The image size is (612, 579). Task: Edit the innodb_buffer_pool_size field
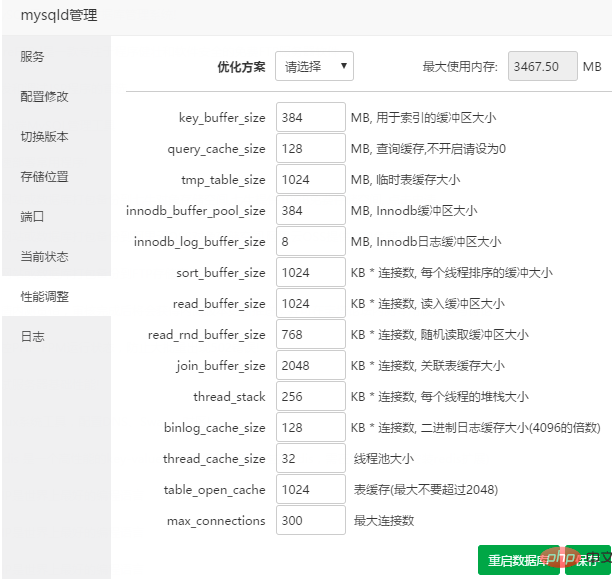310,210
